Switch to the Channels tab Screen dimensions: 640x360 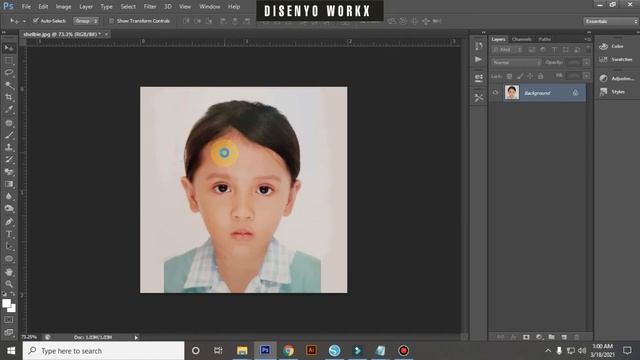(x=521, y=39)
